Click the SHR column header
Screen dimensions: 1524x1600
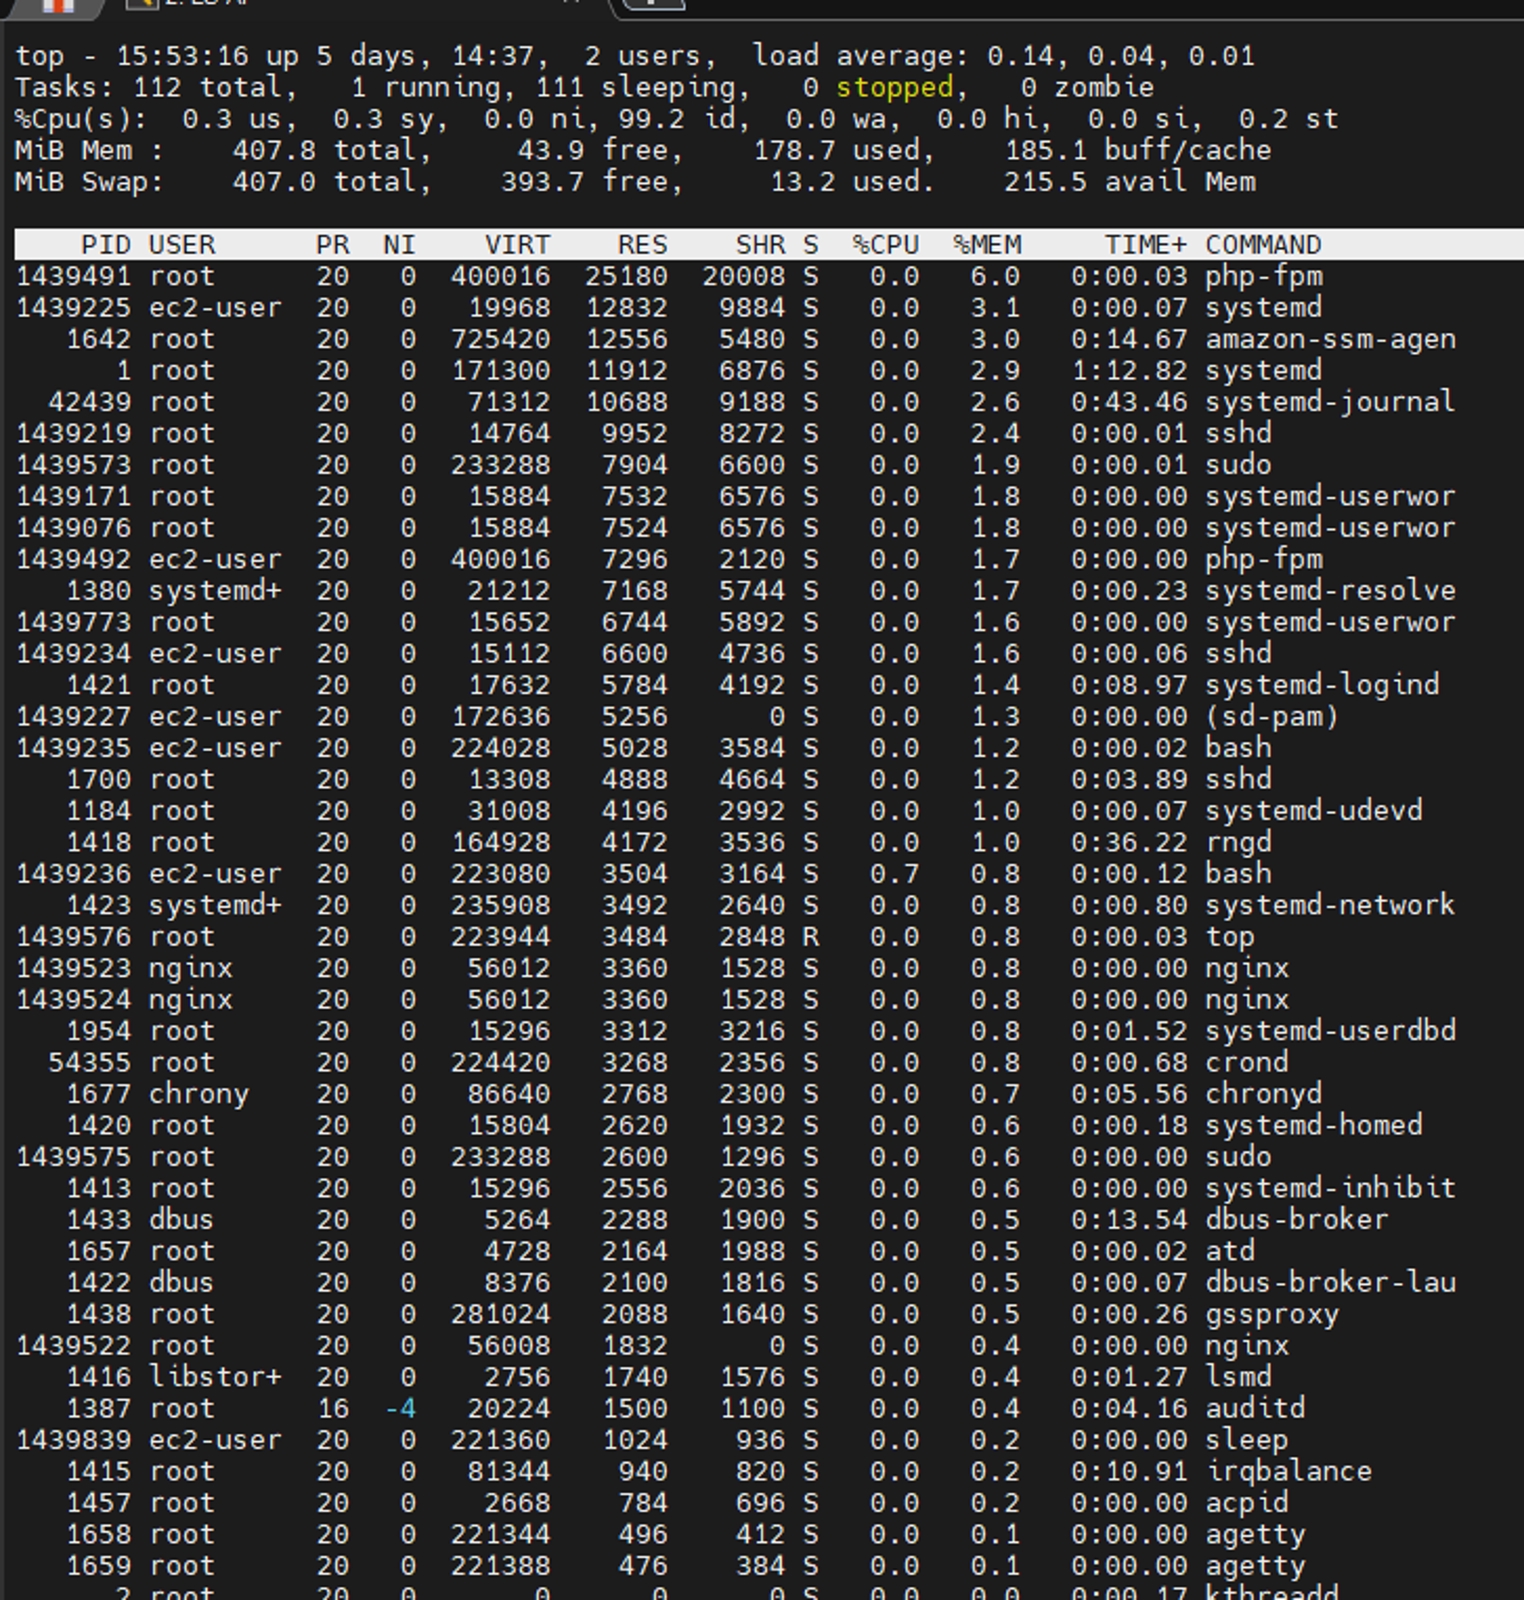point(760,245)
